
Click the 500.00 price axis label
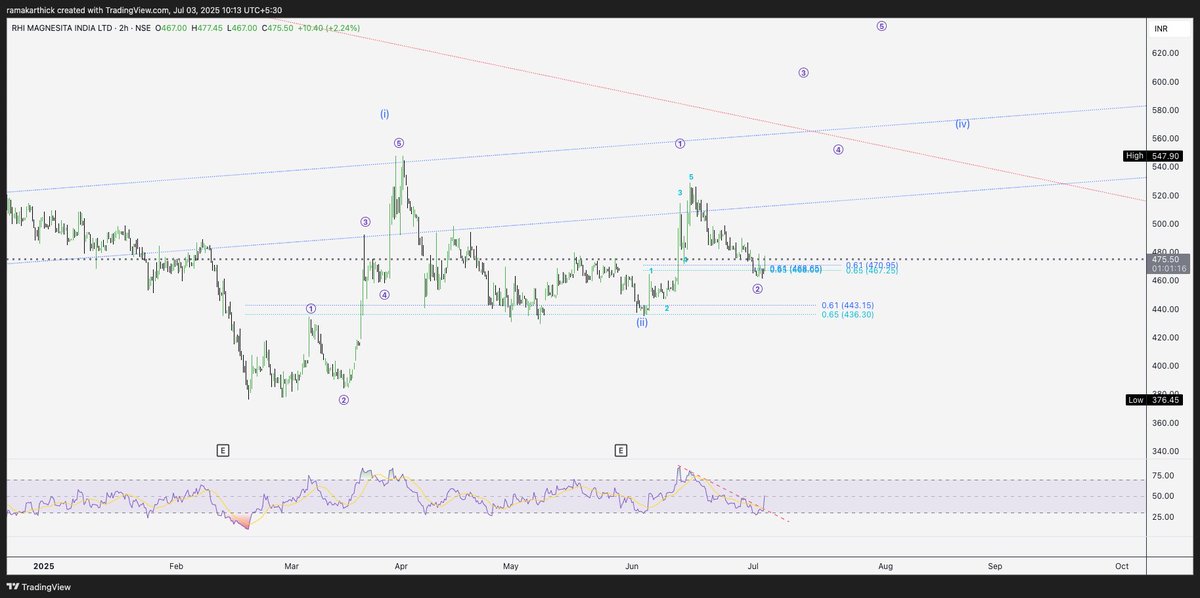tap(1166, 224)
